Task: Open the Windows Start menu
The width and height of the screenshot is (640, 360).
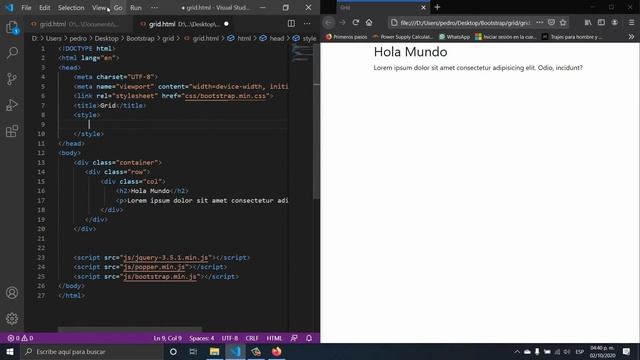Action: tap(10, 351)
